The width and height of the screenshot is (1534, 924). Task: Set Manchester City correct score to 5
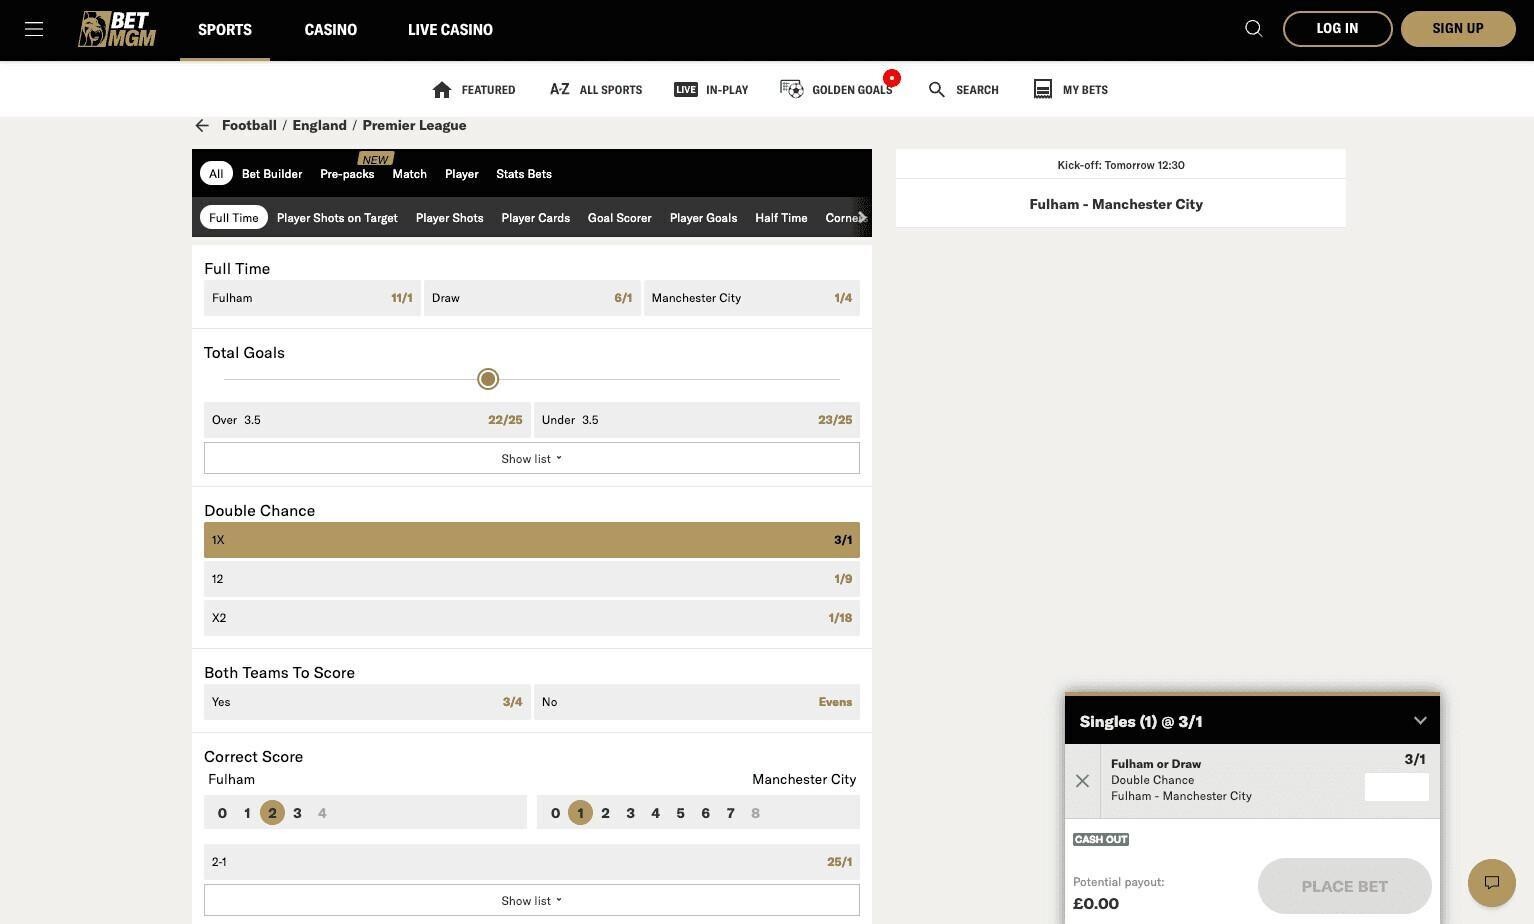tap(680, 813)
